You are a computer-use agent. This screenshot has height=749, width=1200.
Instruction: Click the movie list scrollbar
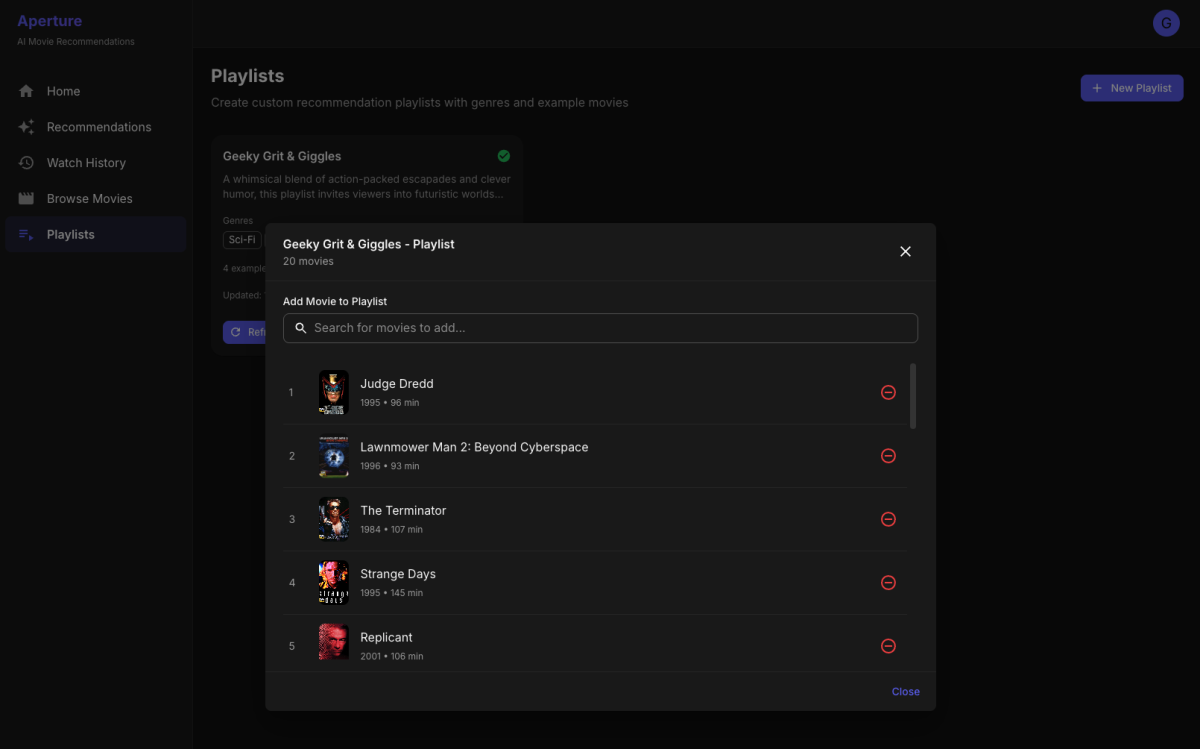pos(912,395)
